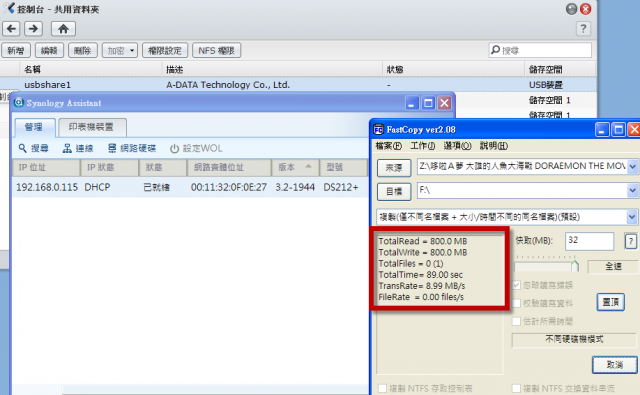Viewport: 640px width, 395px height.
Task: Open 檔案 menu in FastCopy
Action: tap(388, 146)
